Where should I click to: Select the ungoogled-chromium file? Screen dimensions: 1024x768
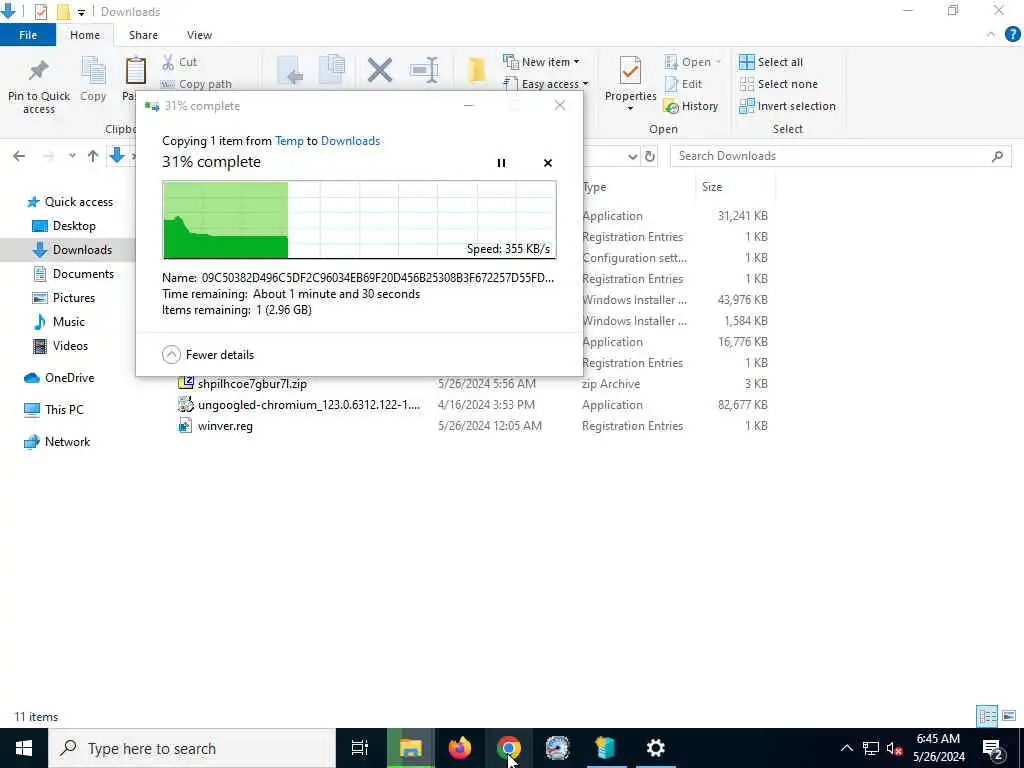click(299, 405)
